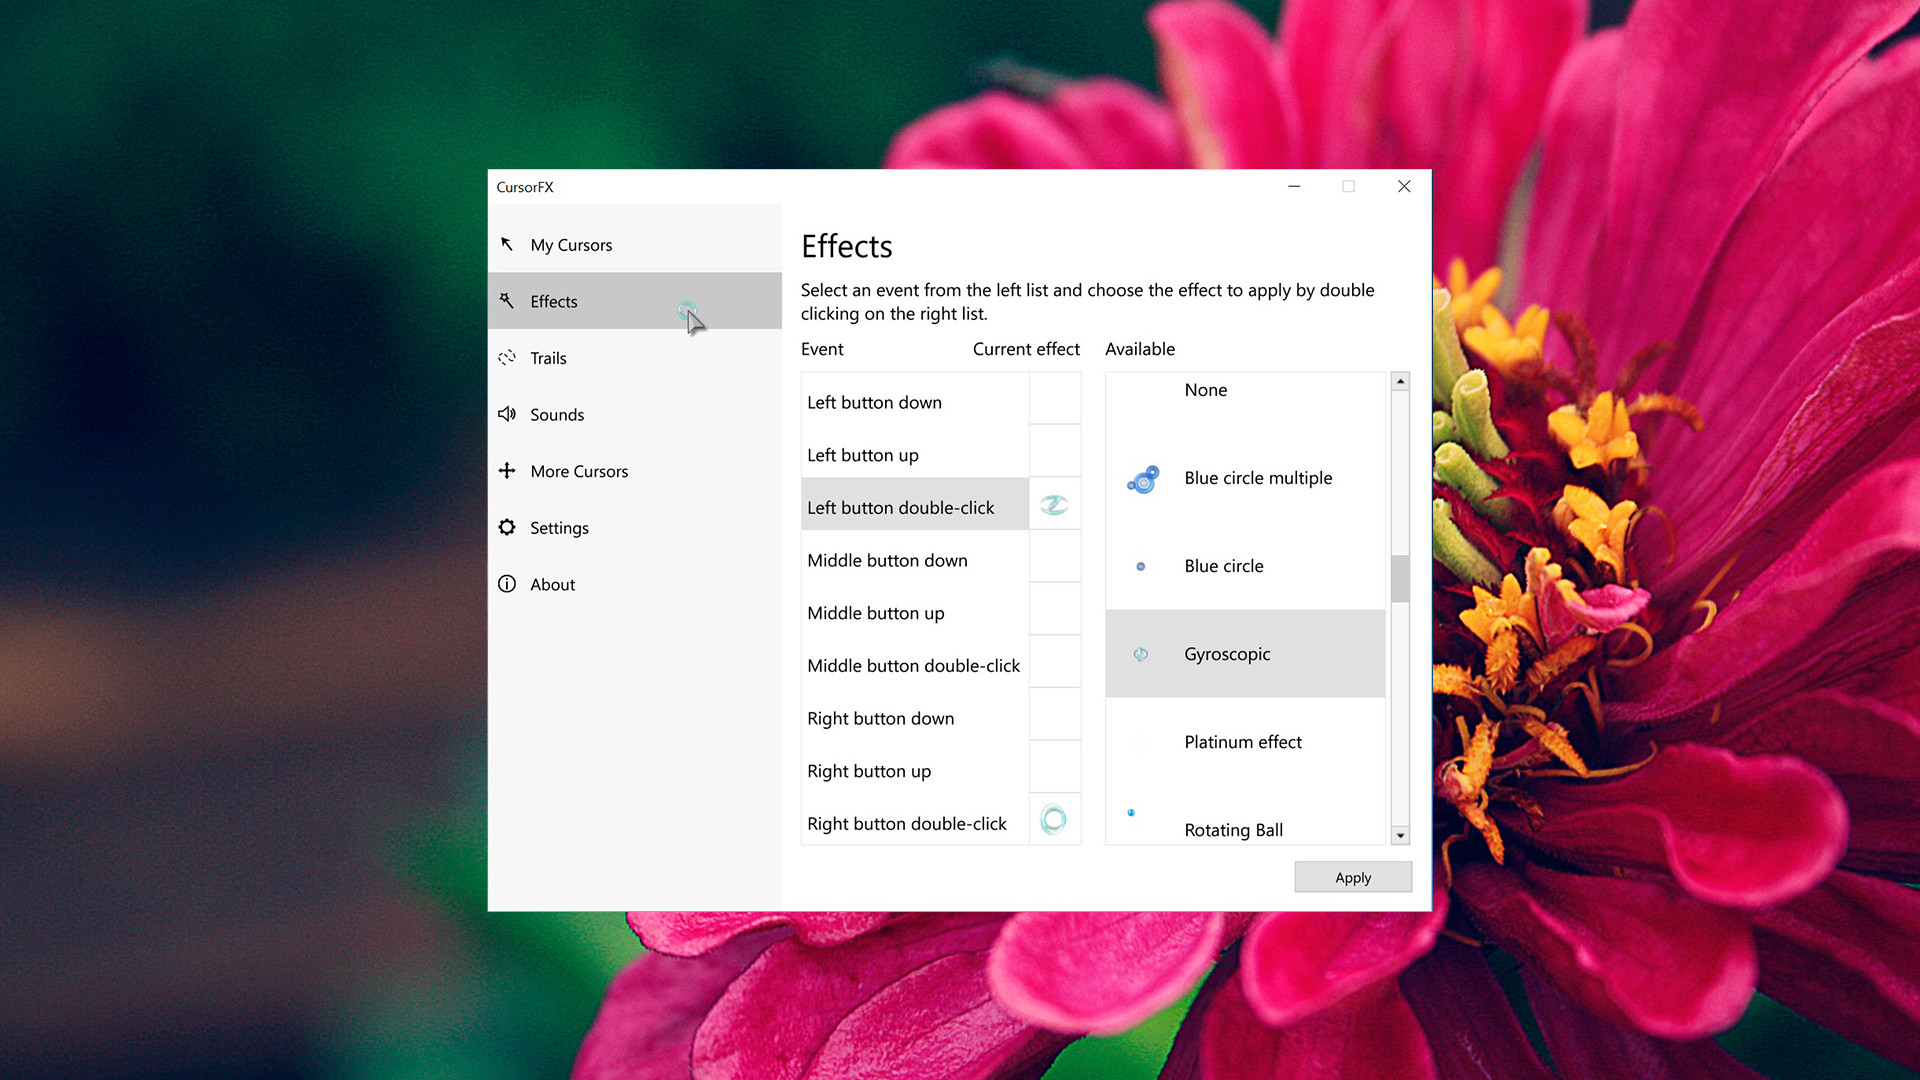The image size is (1920, 1080).
Task: Select the Middle button up event row
Action: click(876, 613)
